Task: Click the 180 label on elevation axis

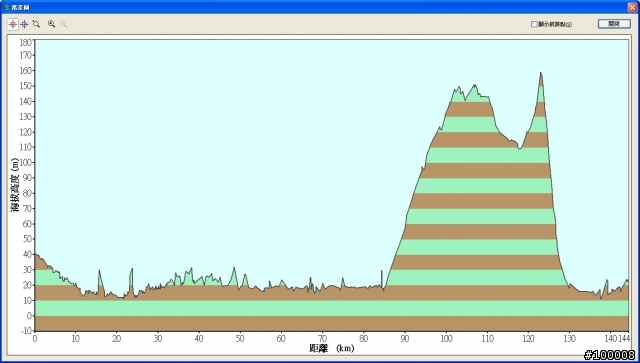Action: [26, 42]
